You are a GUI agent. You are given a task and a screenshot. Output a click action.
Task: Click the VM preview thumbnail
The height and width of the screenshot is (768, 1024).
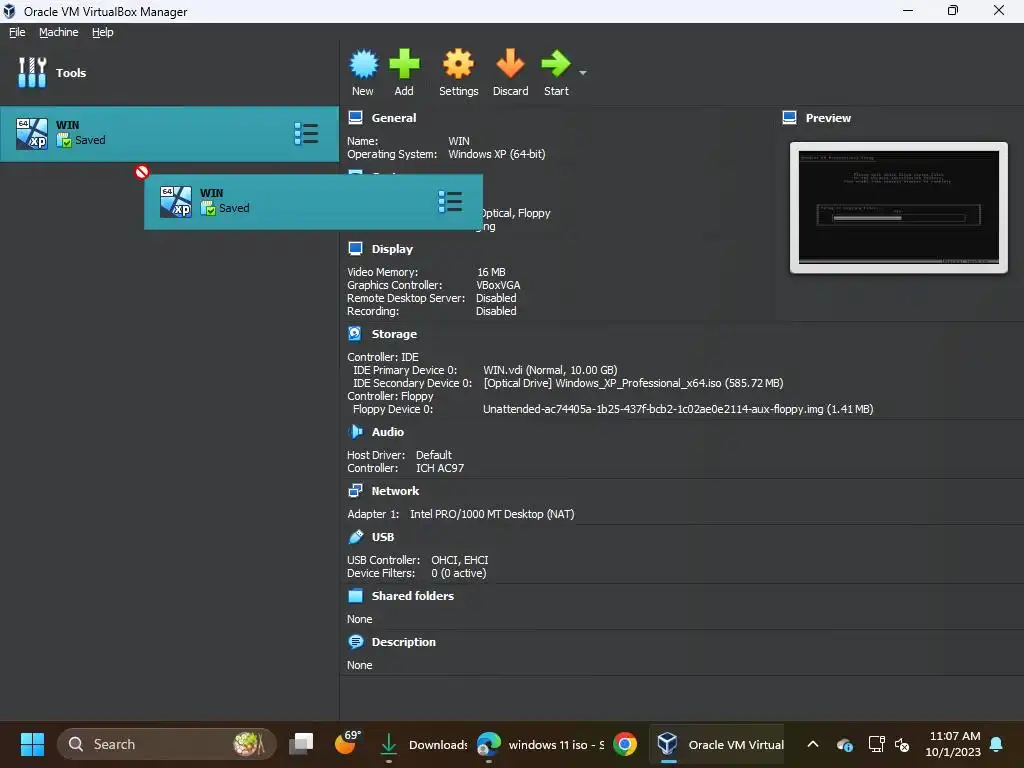pos(899,208)
